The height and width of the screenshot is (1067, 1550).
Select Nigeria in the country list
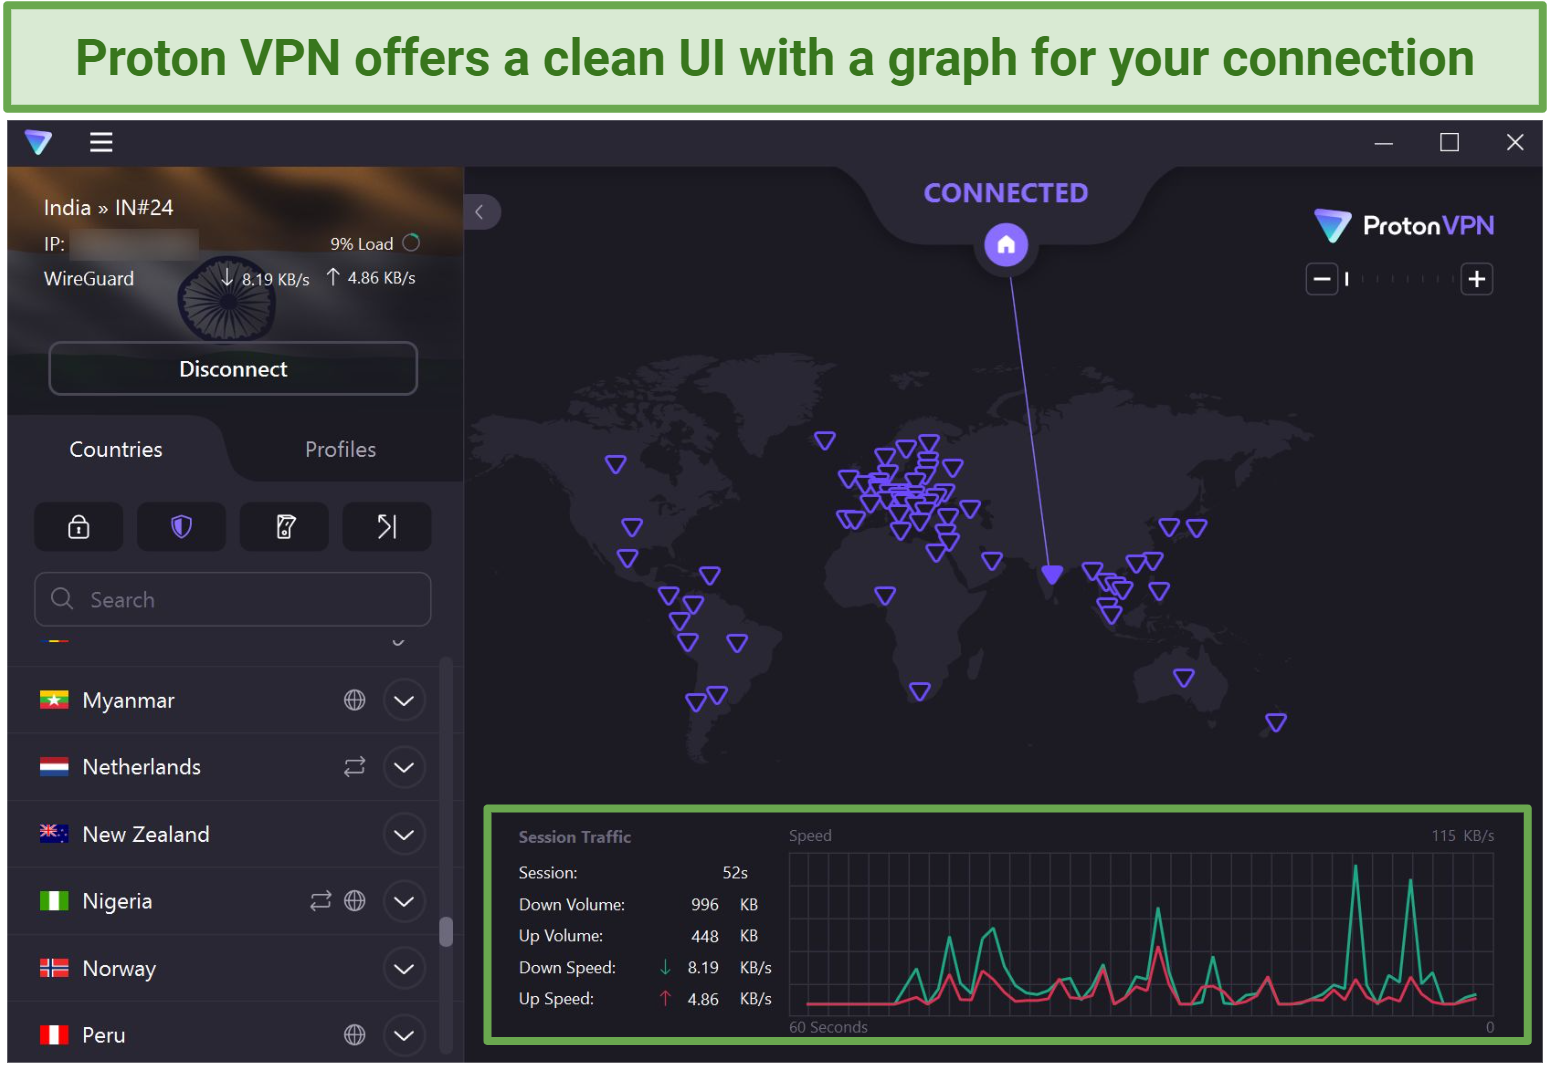[x=224, y=901]
